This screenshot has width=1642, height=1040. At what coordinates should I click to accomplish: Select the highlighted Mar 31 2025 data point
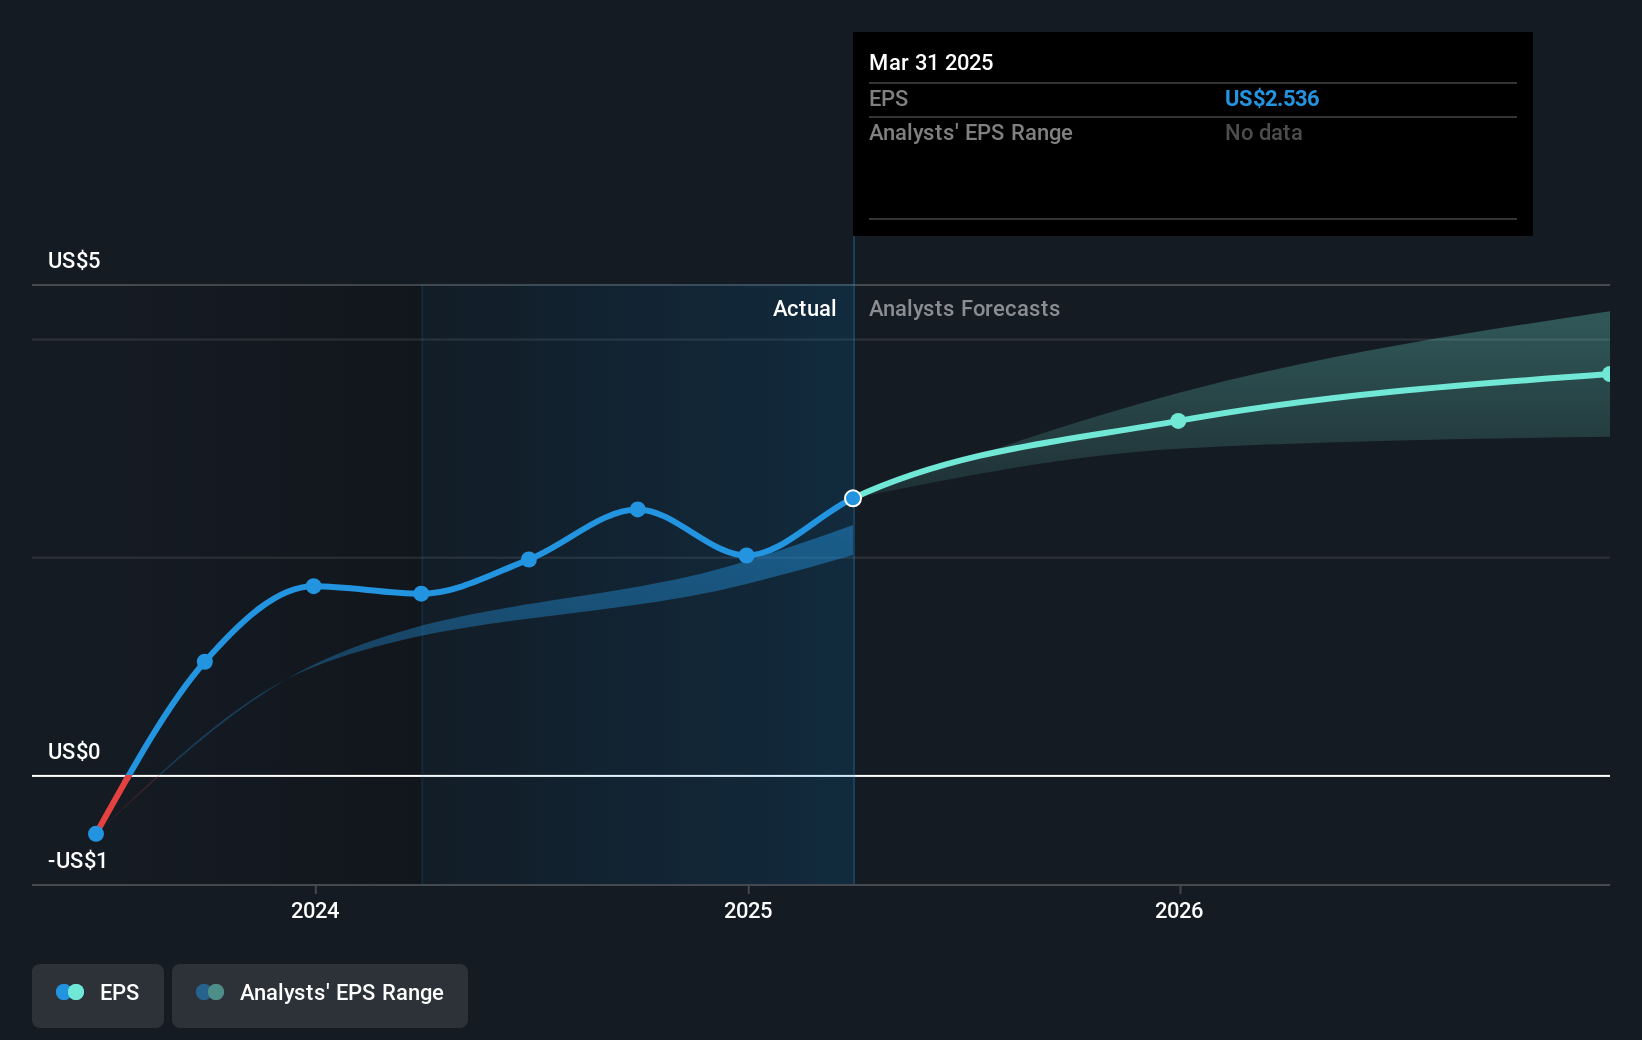(x=852, y=497)
